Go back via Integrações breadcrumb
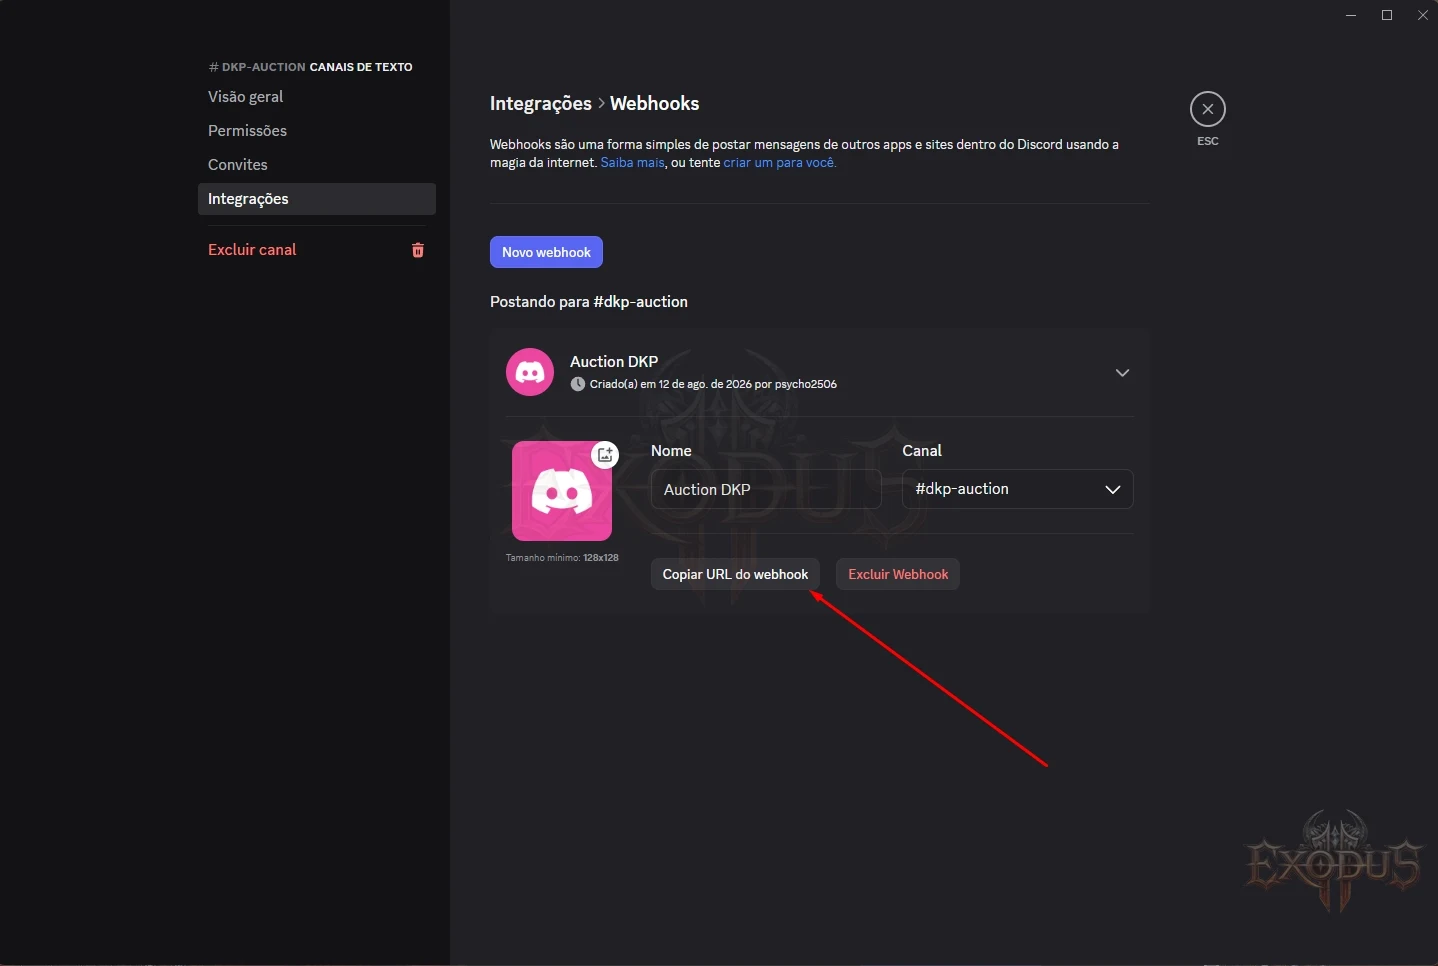 point(541,104)
